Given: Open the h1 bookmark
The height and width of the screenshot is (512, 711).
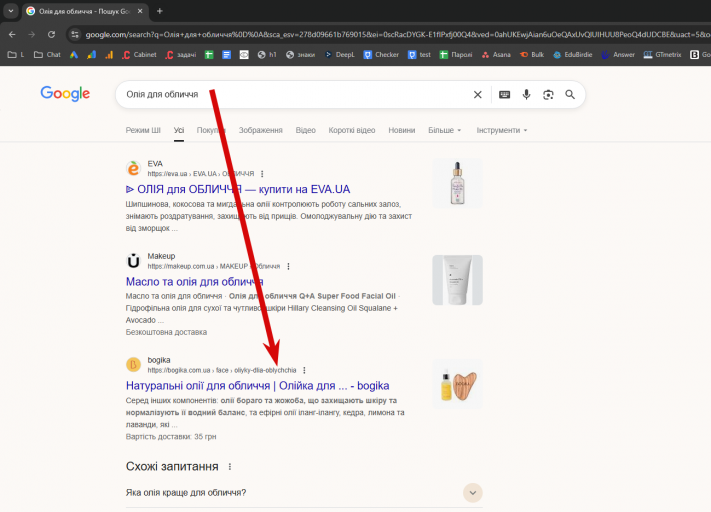Looking at the screenshot, I should (x=267, y=54).
